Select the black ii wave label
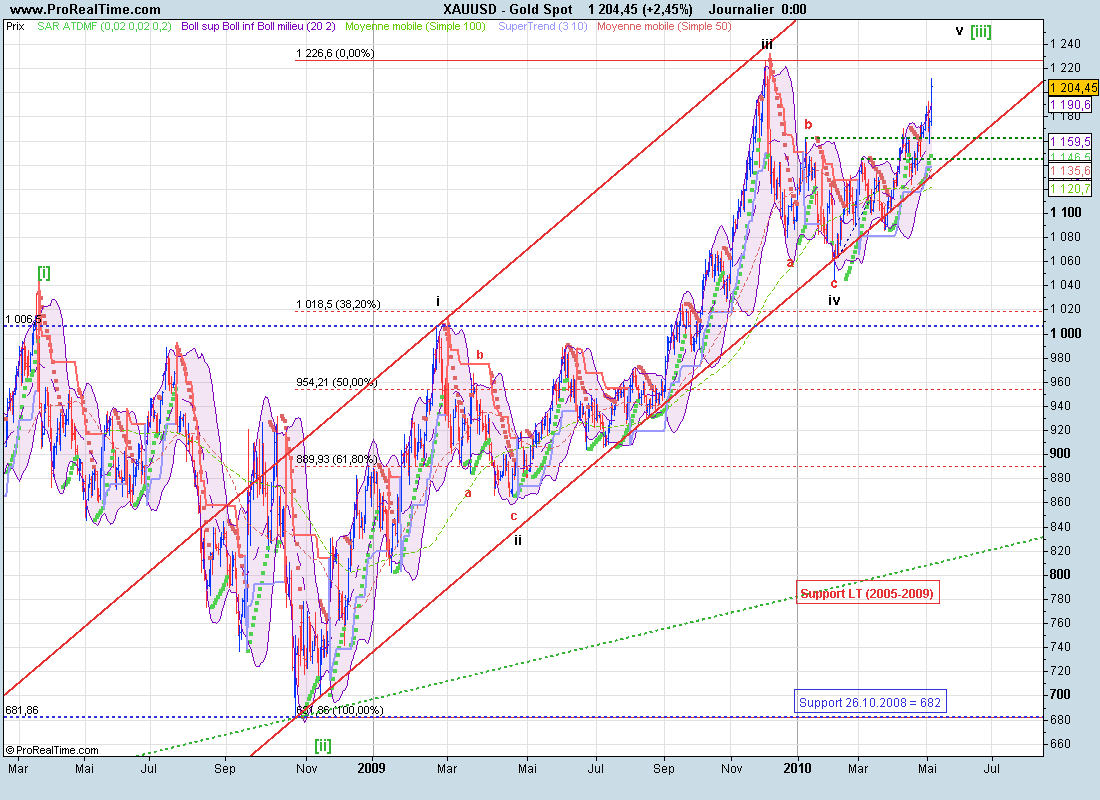The width and height of the screenshot is (1100, 800). coord(518,540)
